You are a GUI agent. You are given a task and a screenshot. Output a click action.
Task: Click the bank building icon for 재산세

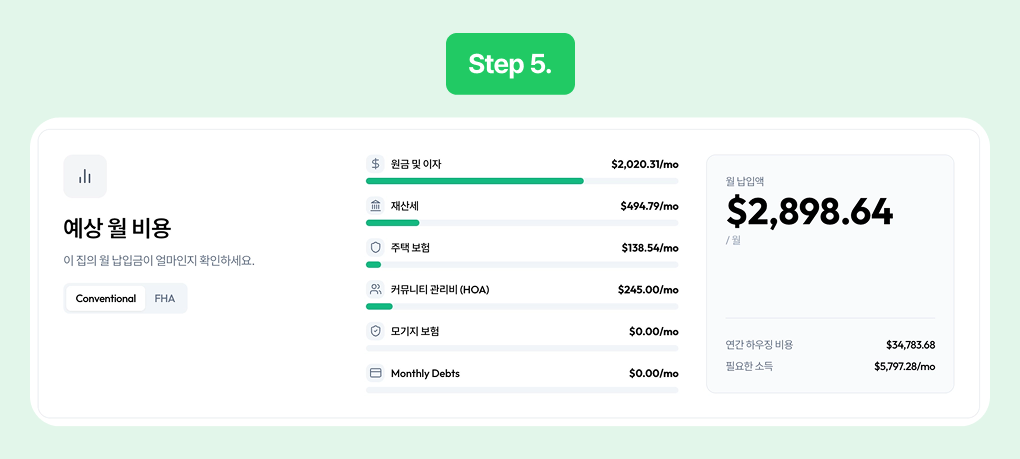(x=375, y=206)
